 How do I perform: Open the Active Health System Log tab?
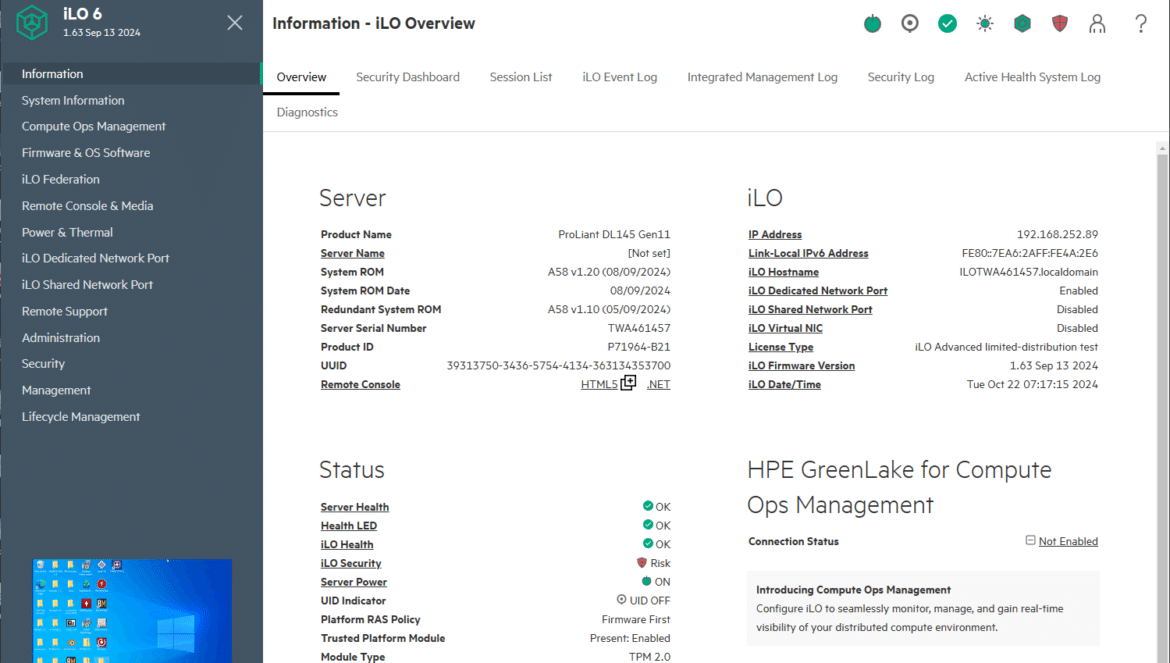pyautogui.click(x=1032, y=77)
